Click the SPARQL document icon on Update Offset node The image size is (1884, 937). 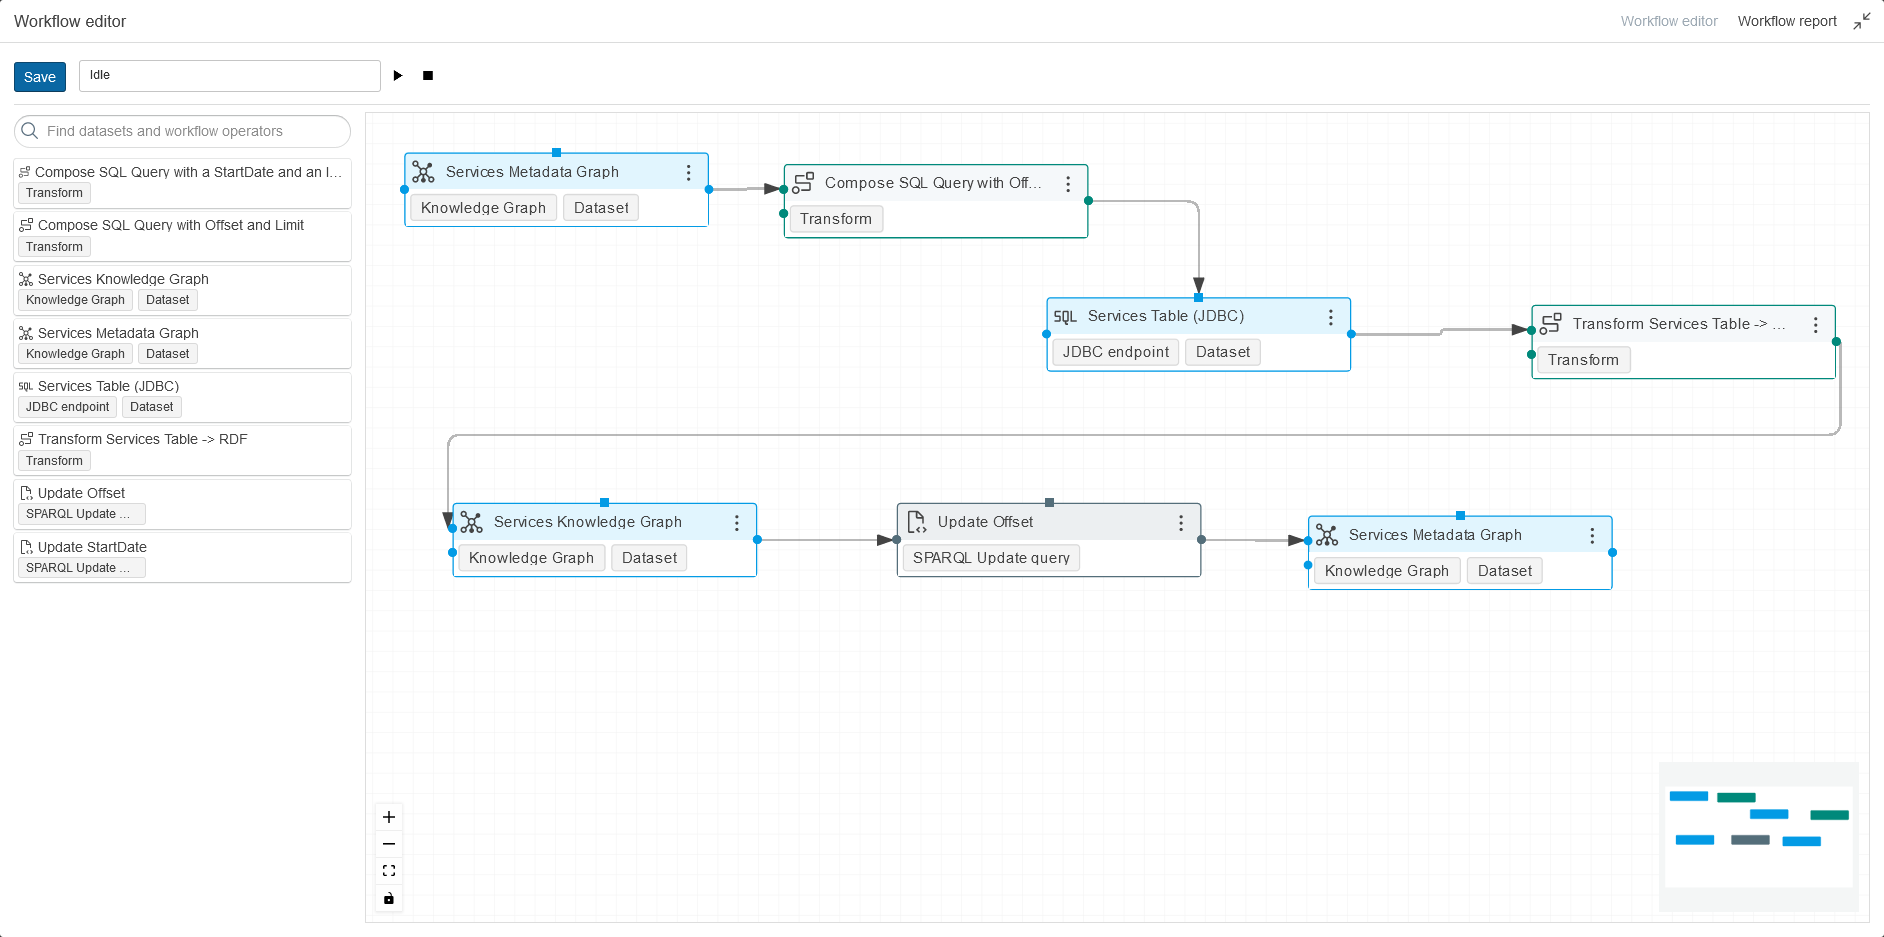(x=915, y=521)
